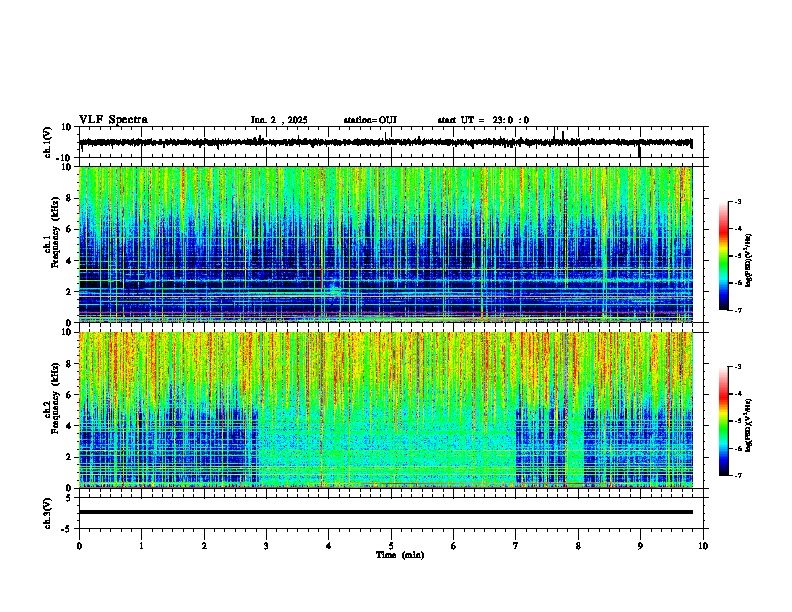
Task: Click the ch.2 color scale log(PSD) label
Action: coord(749,425)
